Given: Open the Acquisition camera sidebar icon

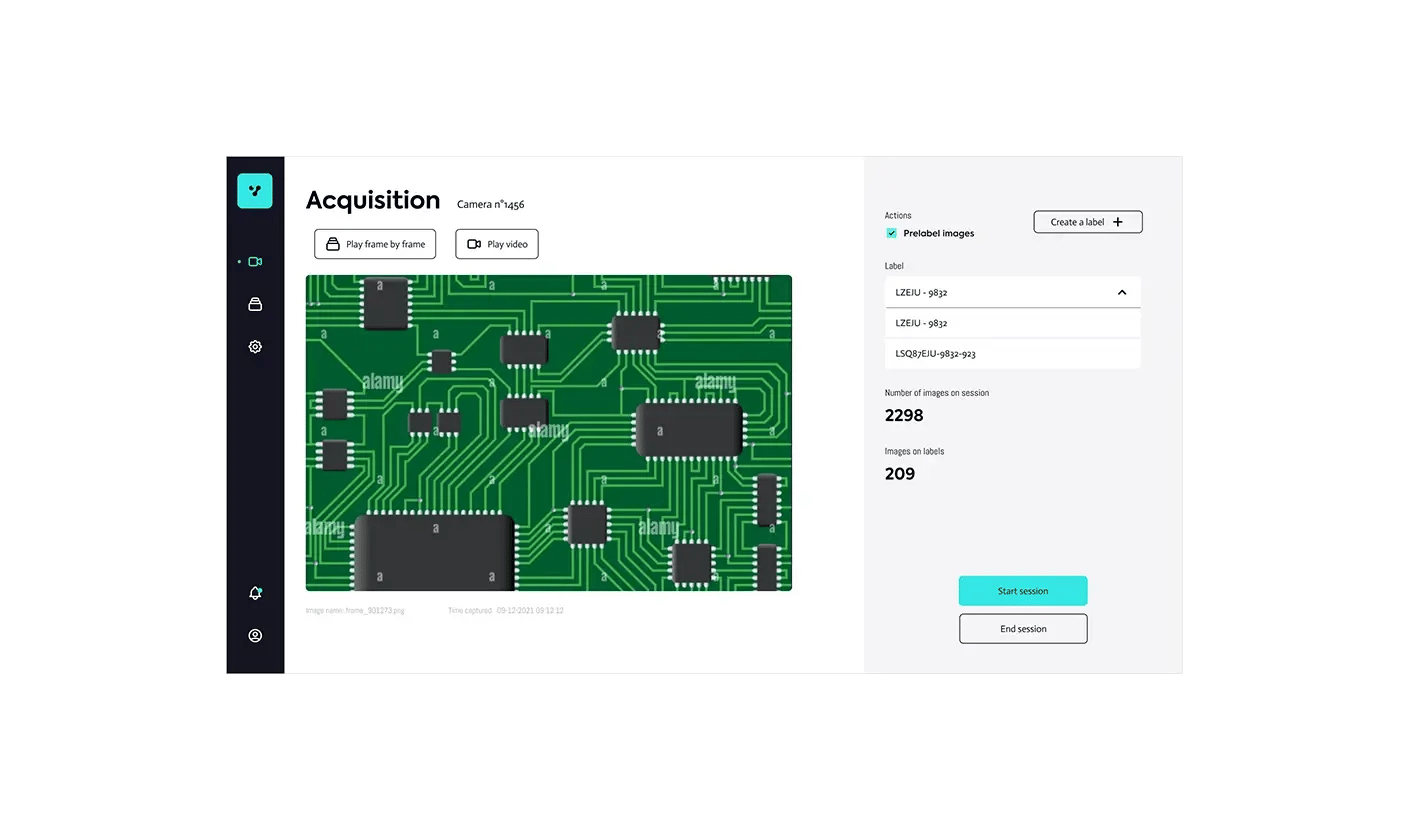Looking at the screenshot, I should (x=255, y=262).
